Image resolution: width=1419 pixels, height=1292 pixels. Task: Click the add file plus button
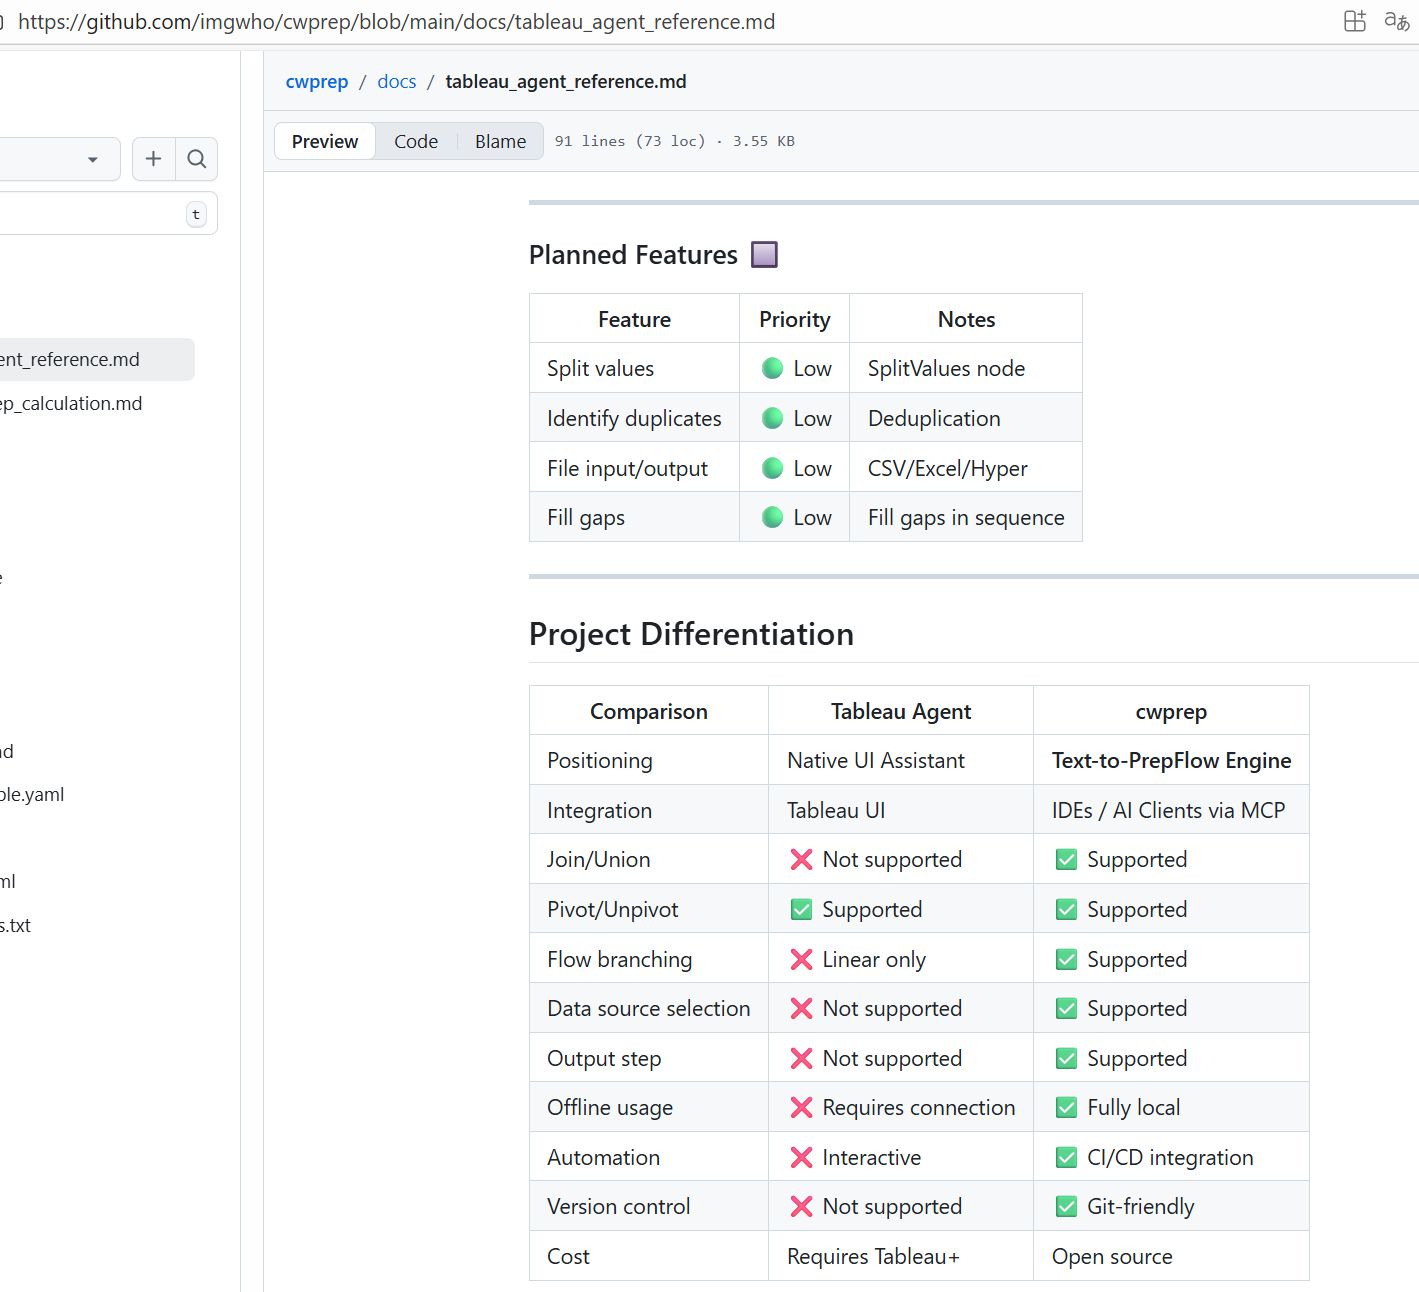tap(153, 158)
